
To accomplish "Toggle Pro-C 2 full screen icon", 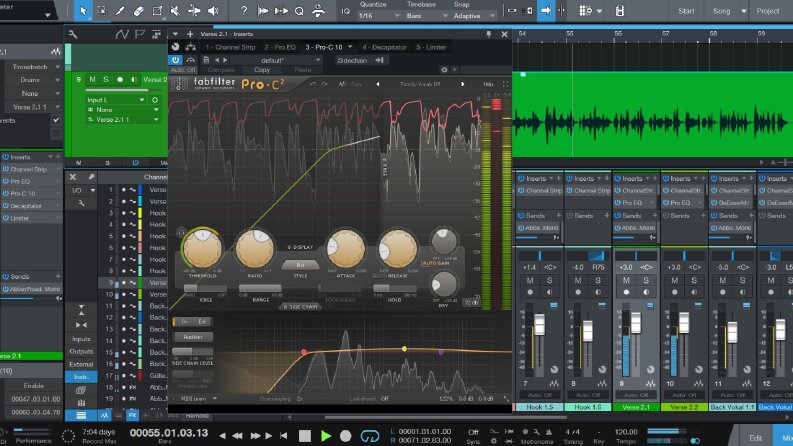I will [505, 84].
